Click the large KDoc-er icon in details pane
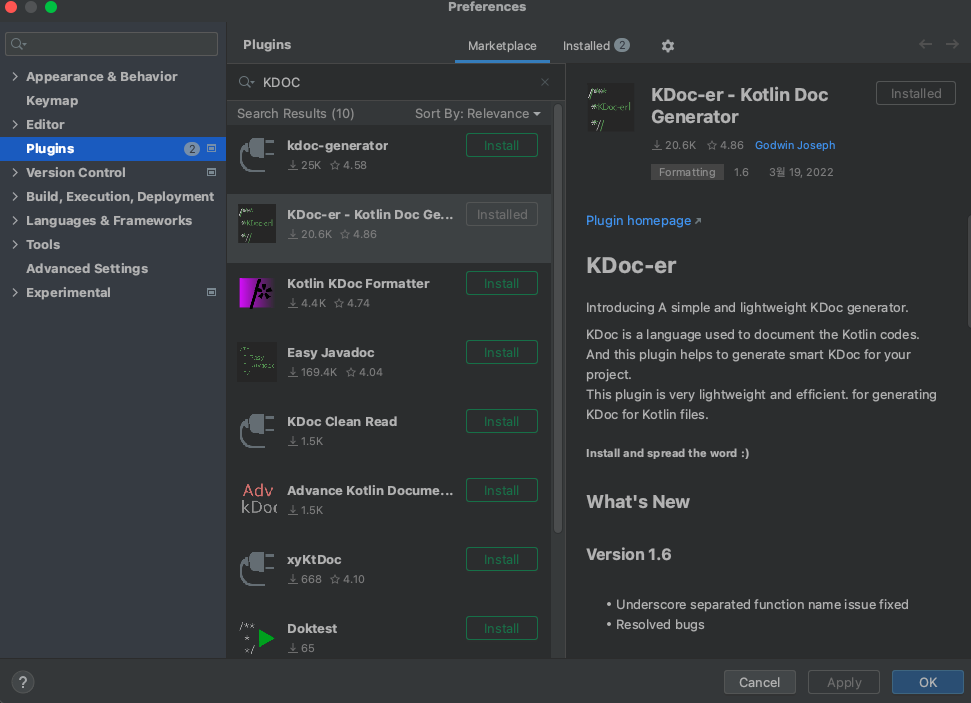The image size is (971, 703). 611,107
